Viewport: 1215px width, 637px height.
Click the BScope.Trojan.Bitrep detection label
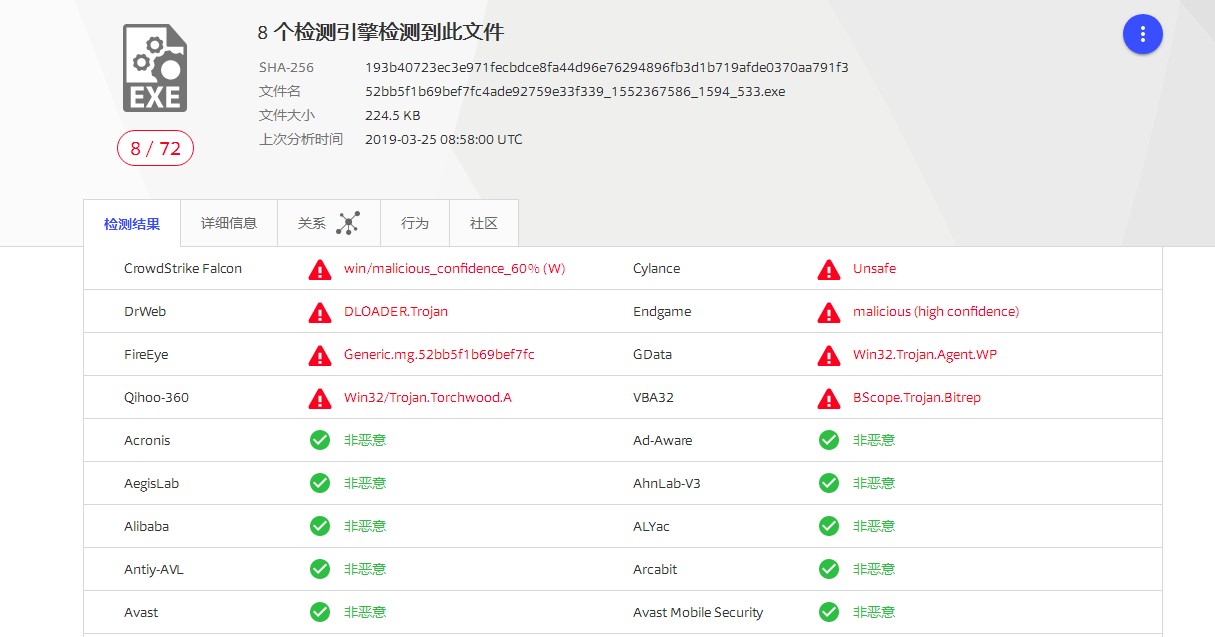coord(916,398)
